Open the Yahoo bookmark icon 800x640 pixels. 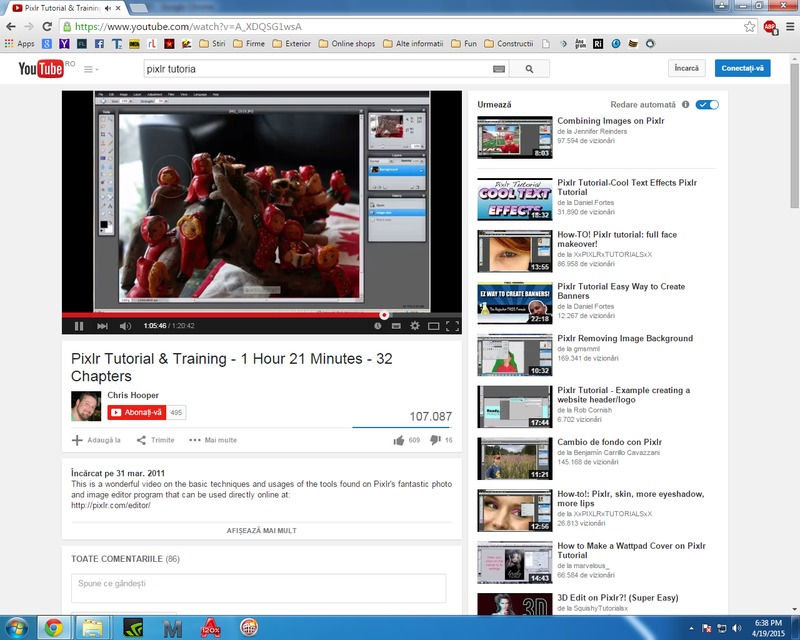click(x=64, y=44)
